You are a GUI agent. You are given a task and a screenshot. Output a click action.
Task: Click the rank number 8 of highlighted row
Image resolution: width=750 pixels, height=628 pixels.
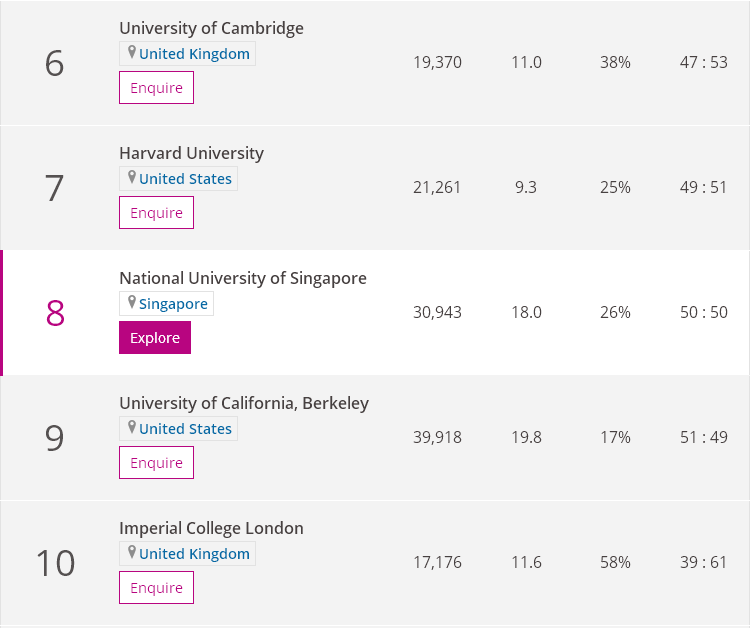pyautogui.click(x=55, y=313)
